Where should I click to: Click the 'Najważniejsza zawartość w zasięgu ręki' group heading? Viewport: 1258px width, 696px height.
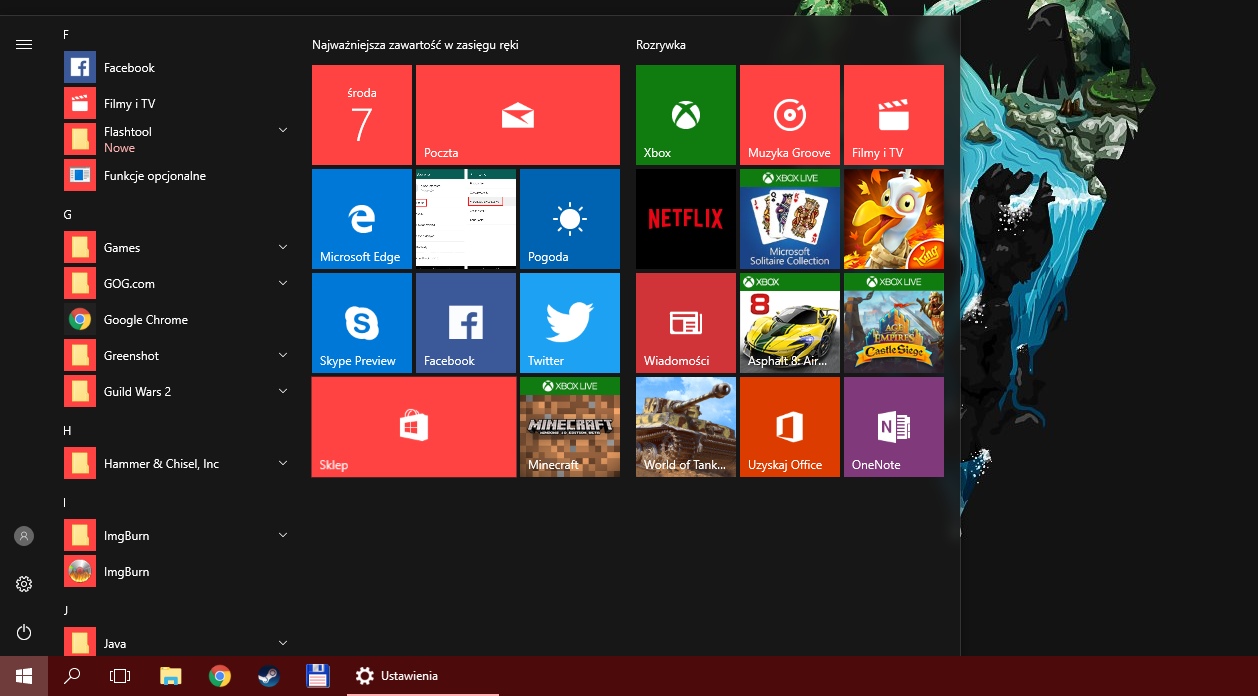click(x=415, y=45)
